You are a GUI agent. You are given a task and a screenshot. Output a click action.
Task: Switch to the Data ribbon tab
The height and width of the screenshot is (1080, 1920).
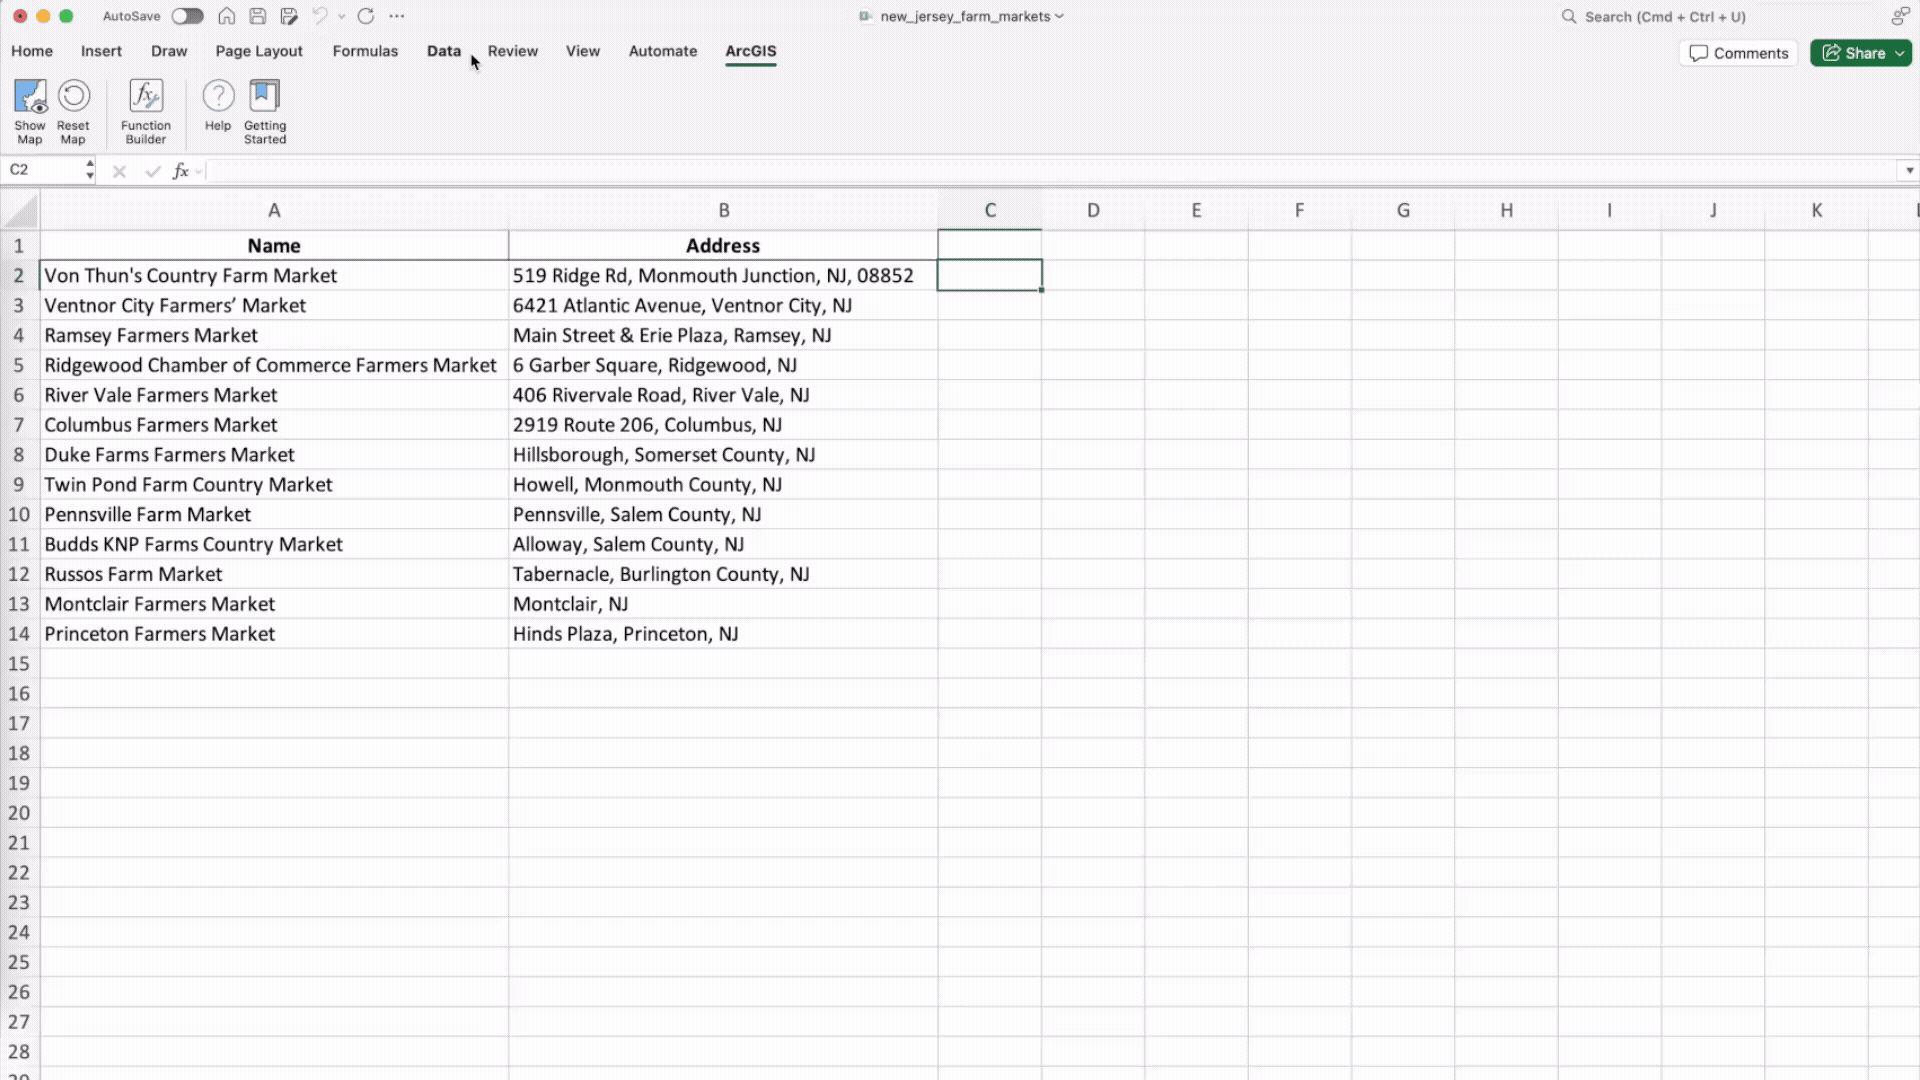point(443,51)
